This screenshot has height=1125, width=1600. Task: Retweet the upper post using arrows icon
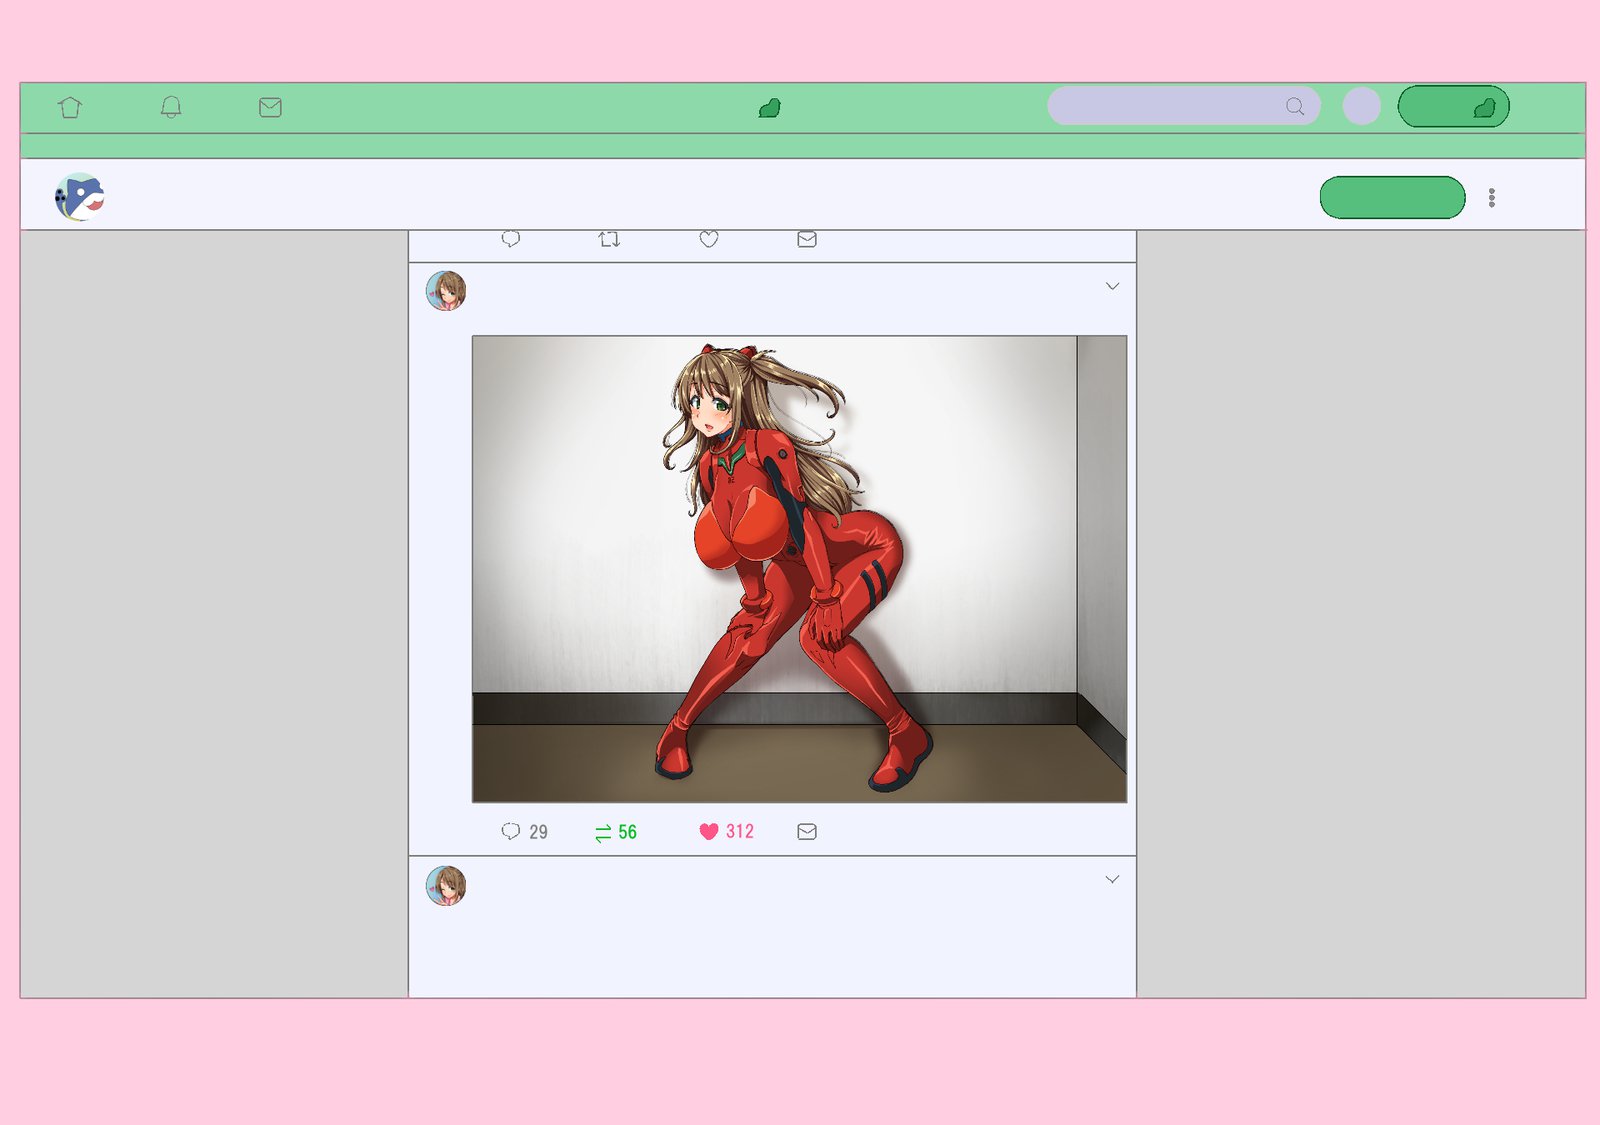coord(609,239)
